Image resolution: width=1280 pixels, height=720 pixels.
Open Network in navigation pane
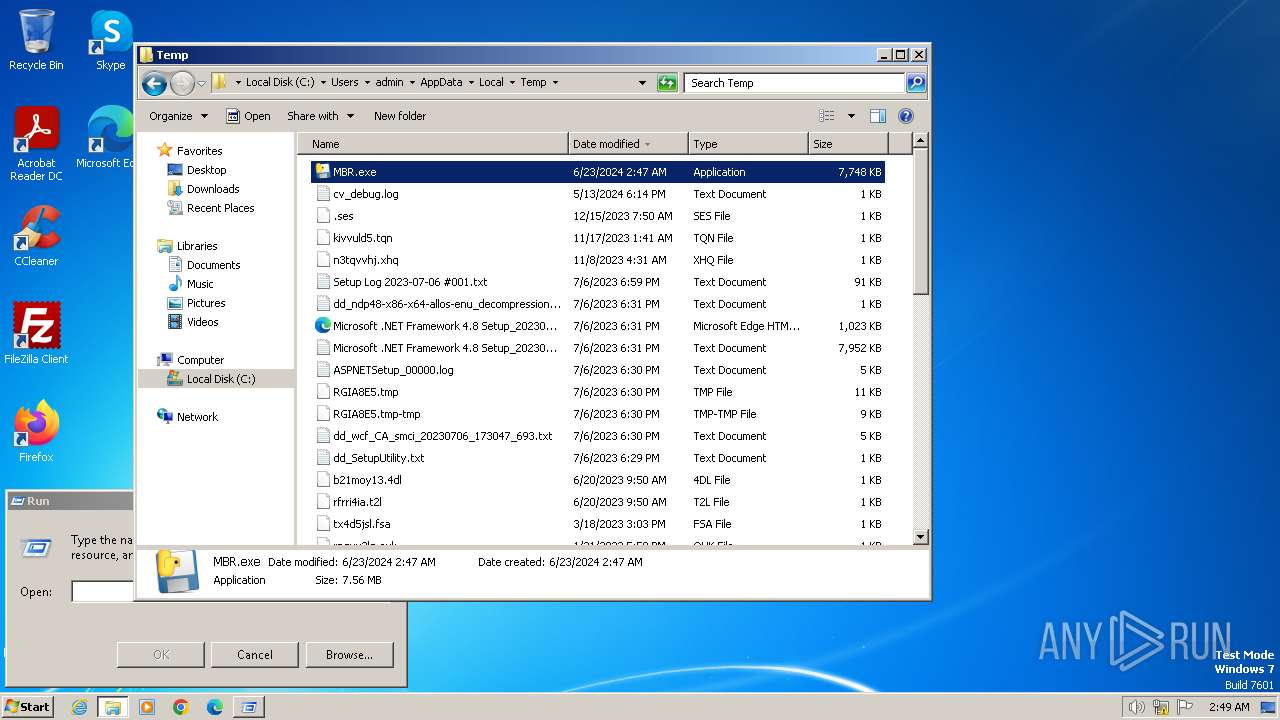[x=197, y=417]
